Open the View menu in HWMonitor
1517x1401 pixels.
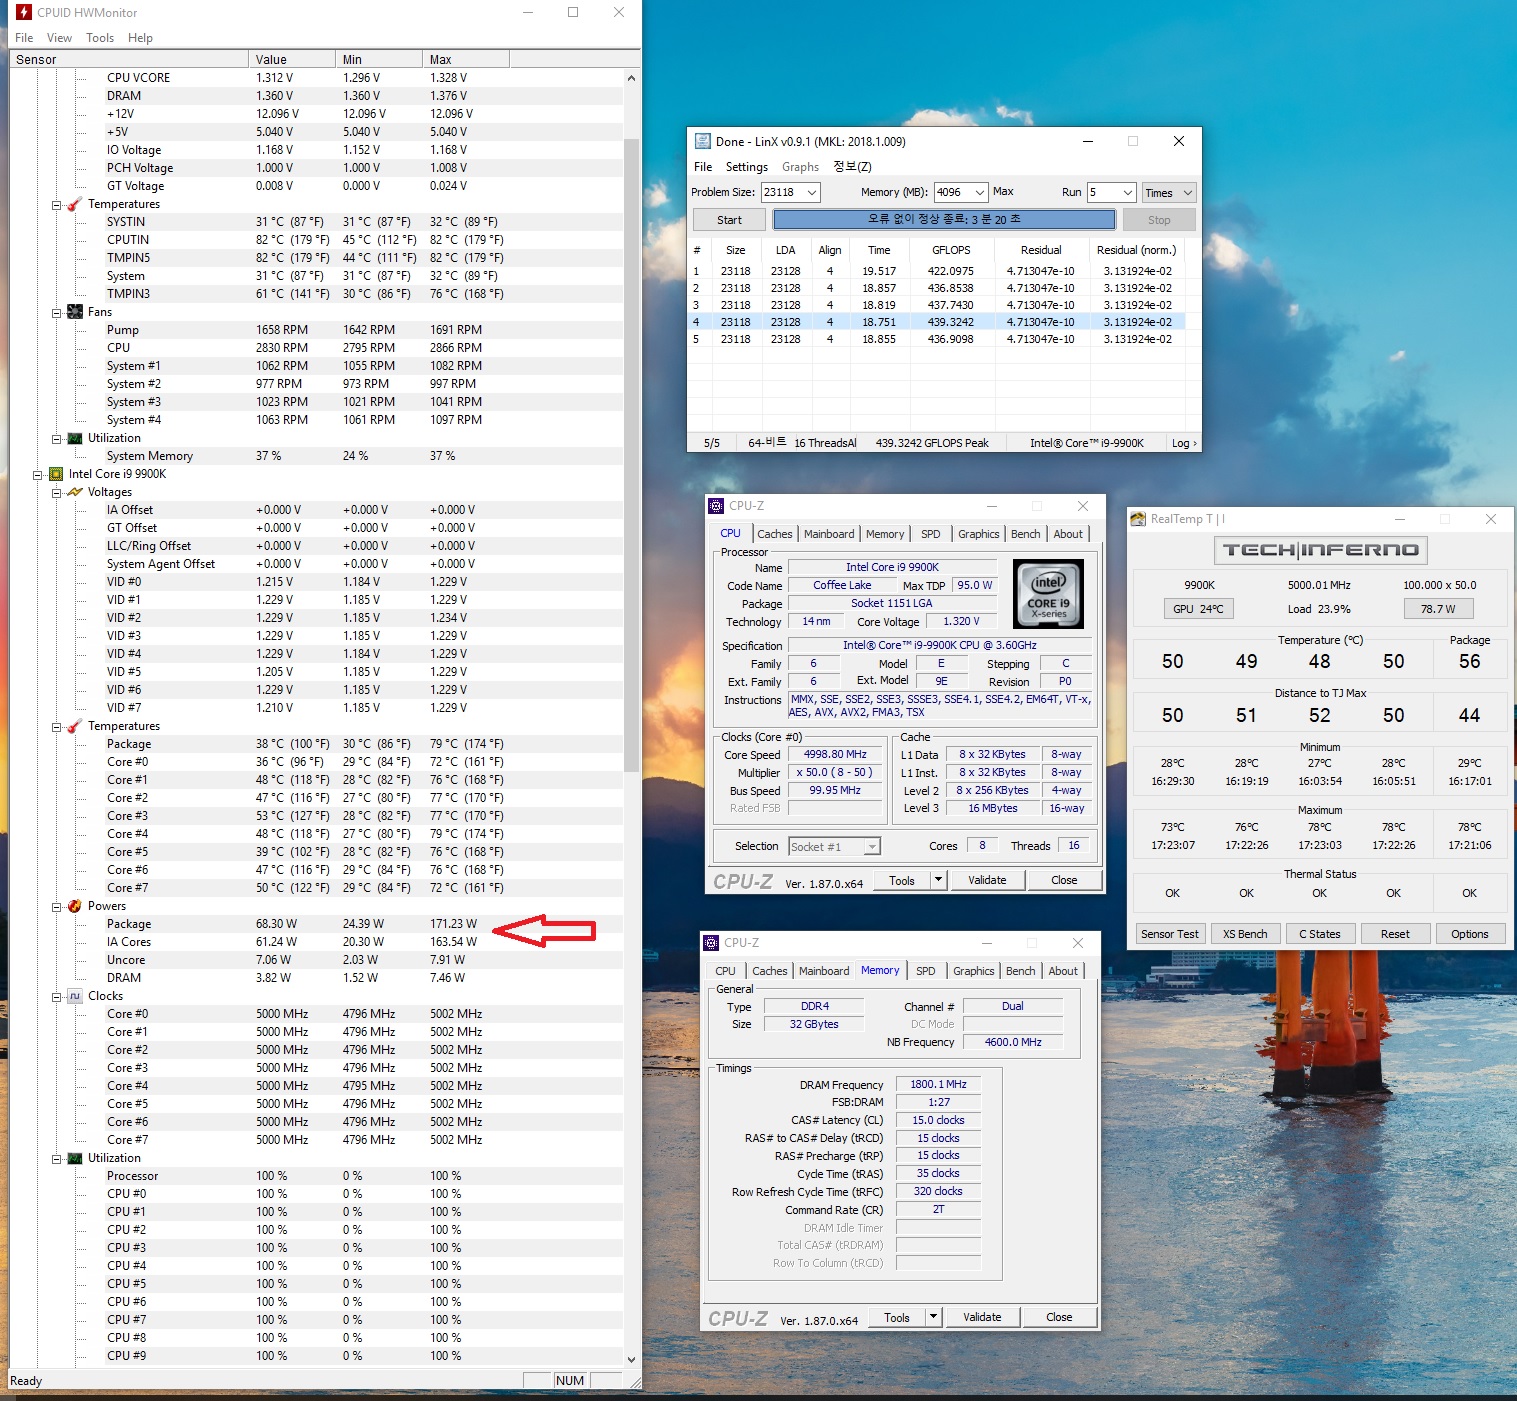pyautogui.click(x=59, y=38)
